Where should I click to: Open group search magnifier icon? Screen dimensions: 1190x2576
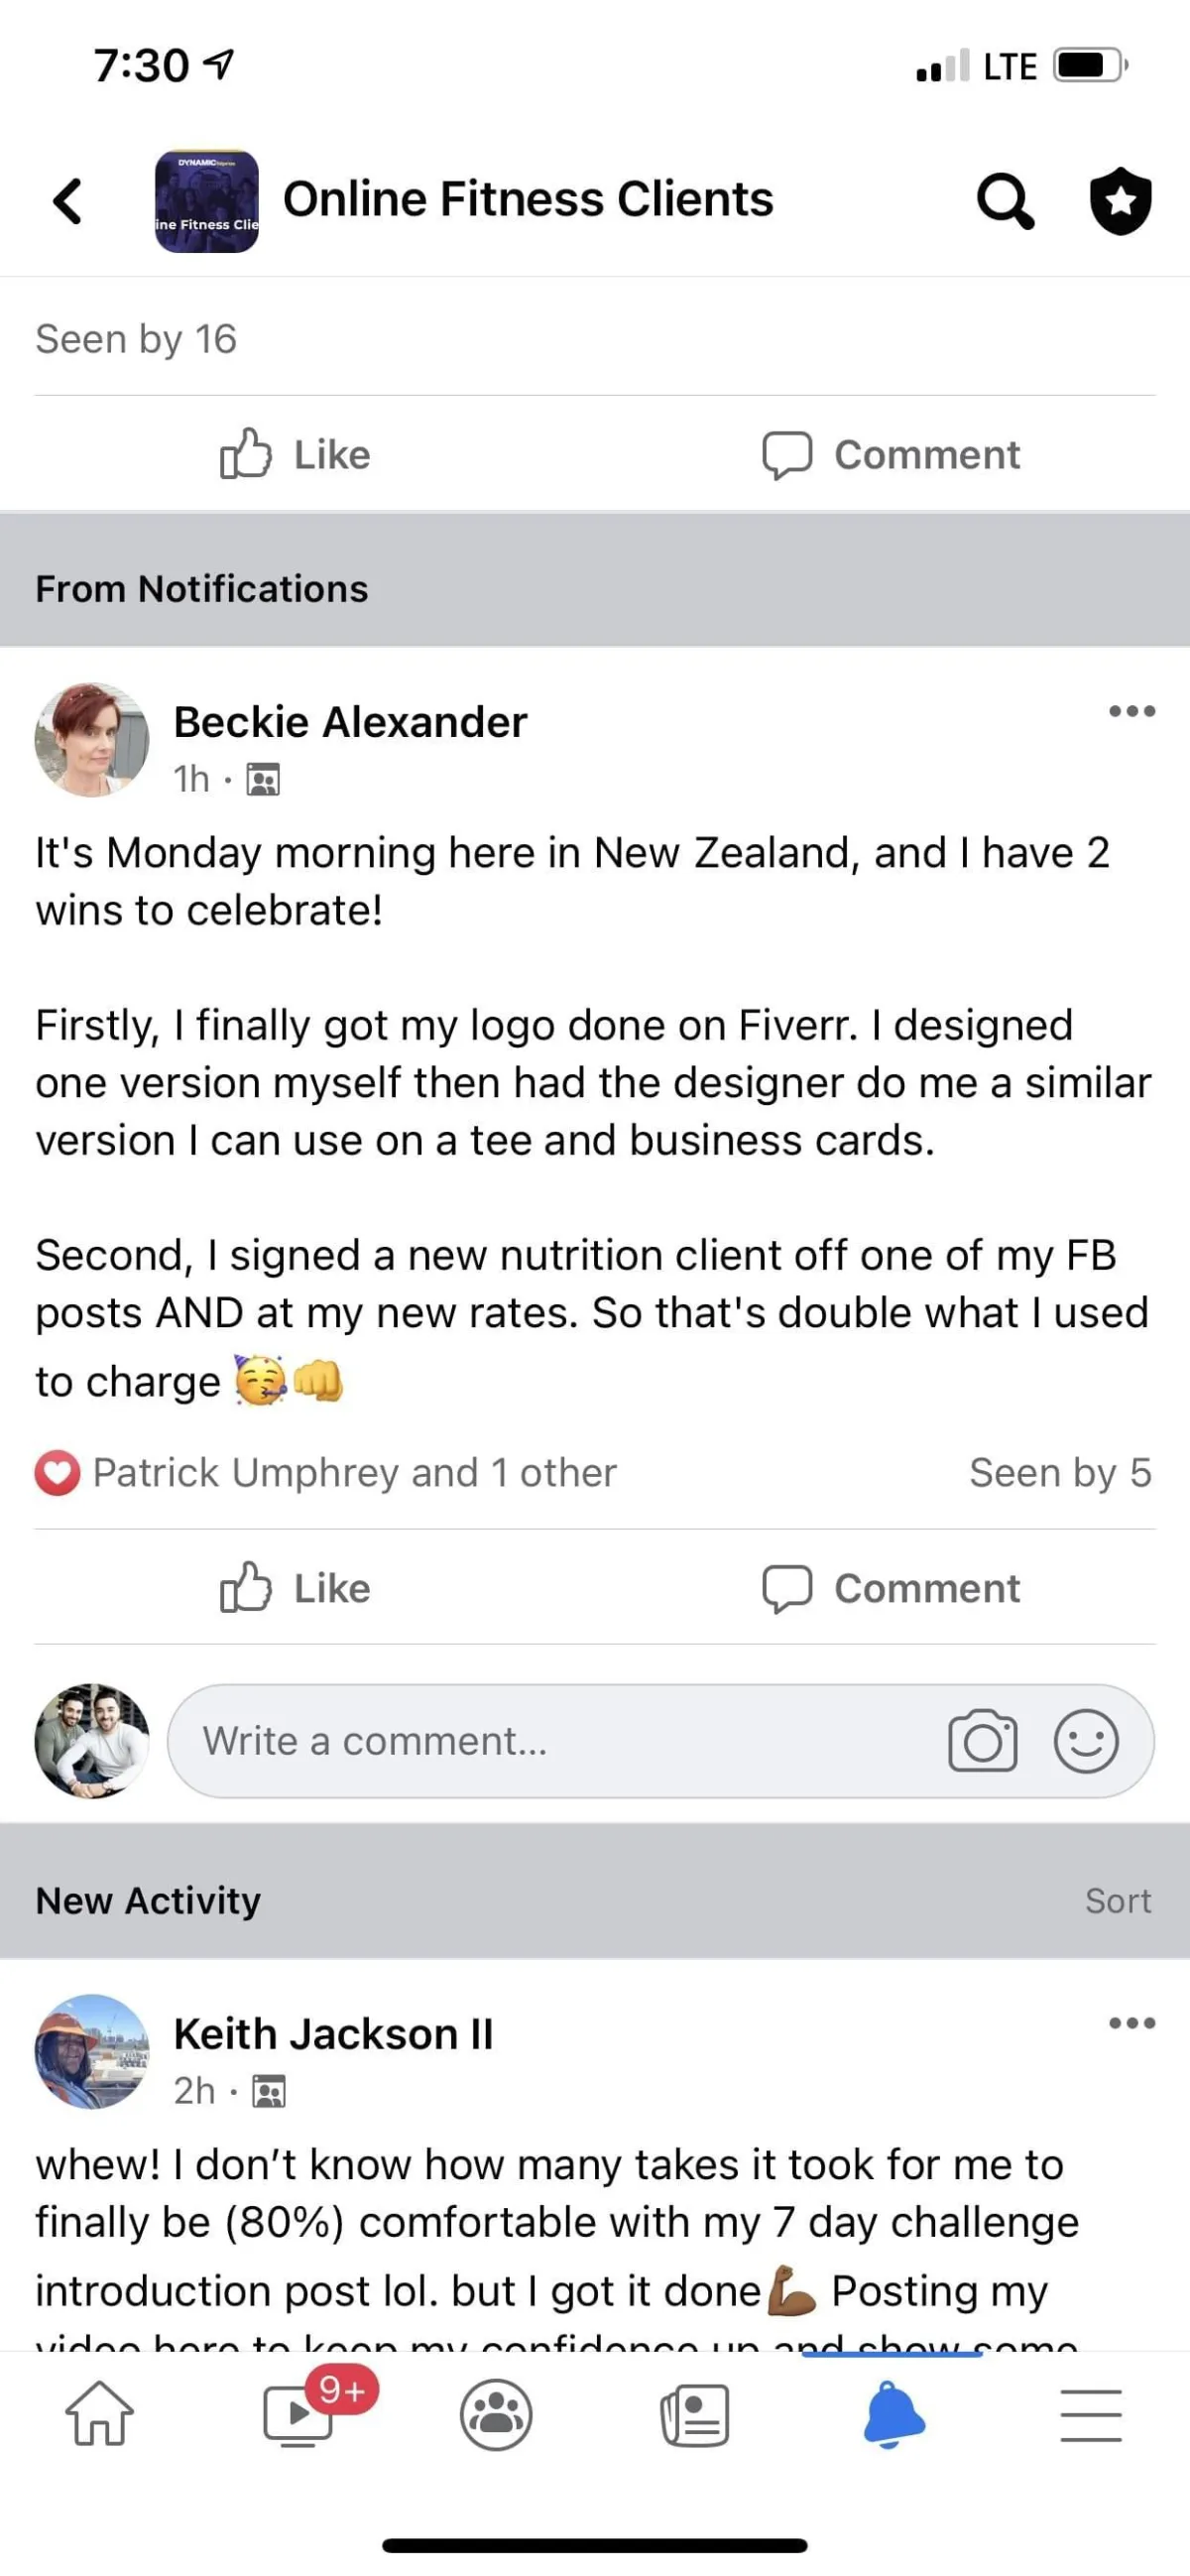tap(1004, 201)
